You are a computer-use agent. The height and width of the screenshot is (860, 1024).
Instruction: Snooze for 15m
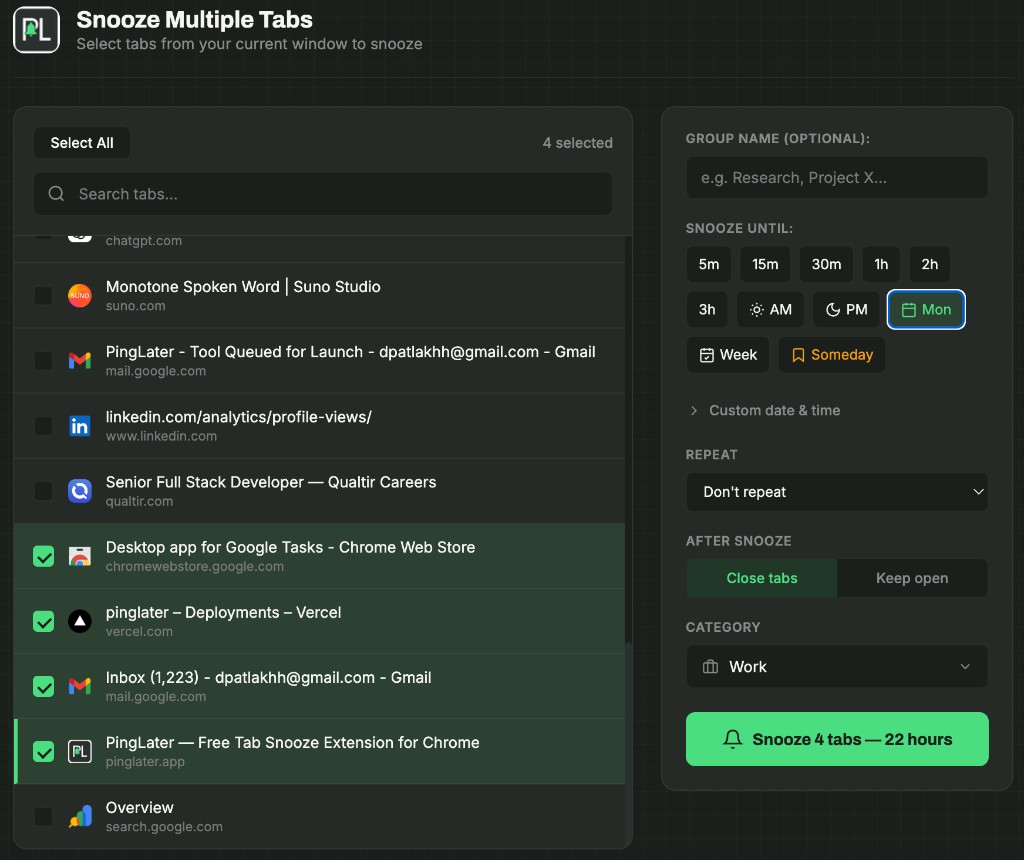coord(765,264)
